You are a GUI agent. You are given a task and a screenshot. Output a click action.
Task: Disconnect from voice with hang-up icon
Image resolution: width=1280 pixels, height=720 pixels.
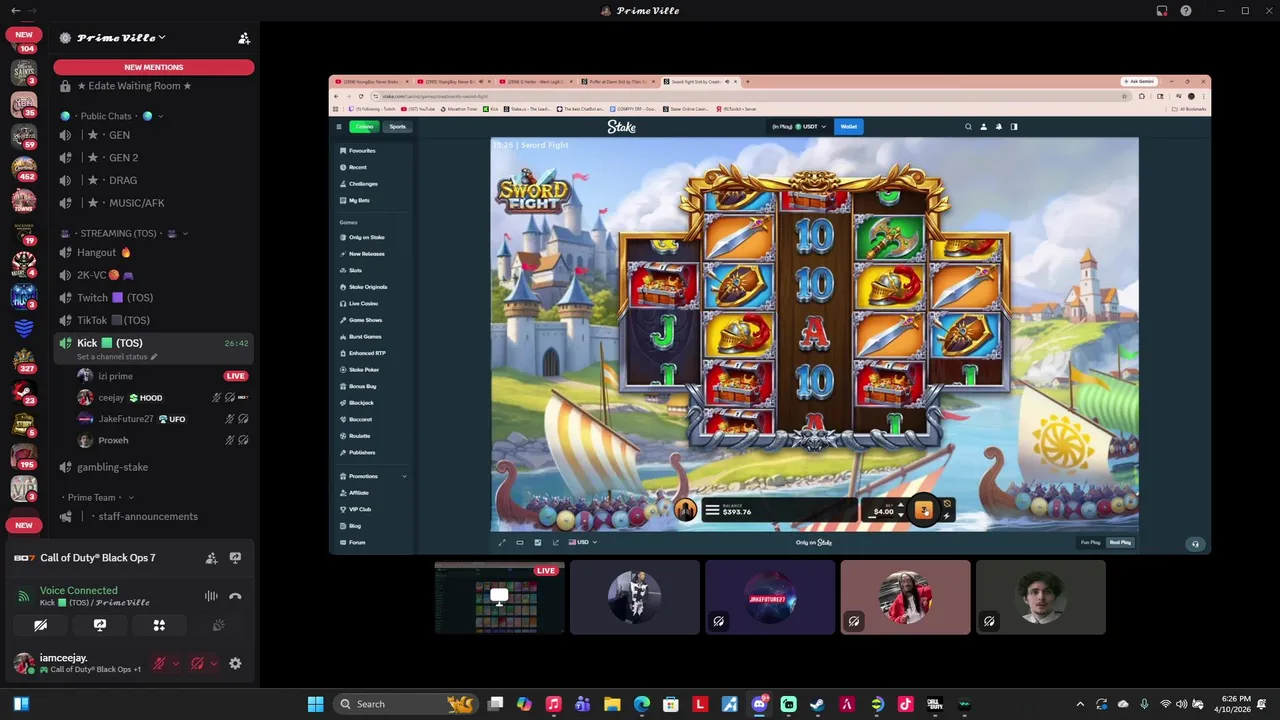coord(235,596)
